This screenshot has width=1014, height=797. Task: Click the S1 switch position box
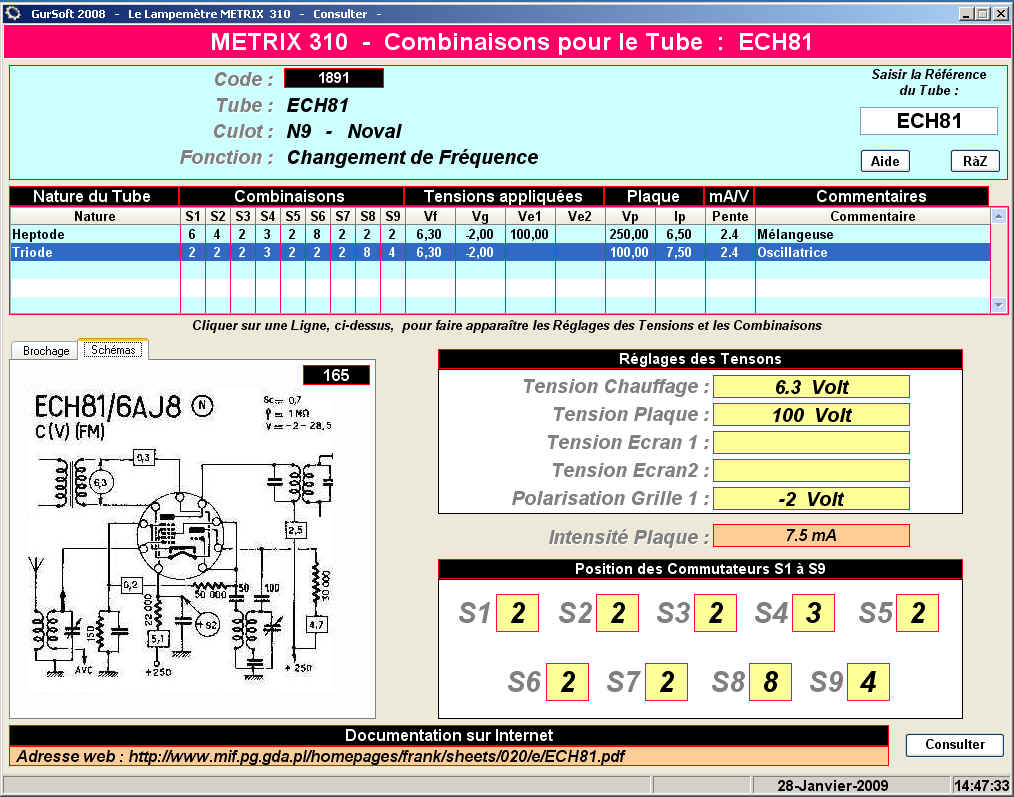tap(517, 613)
